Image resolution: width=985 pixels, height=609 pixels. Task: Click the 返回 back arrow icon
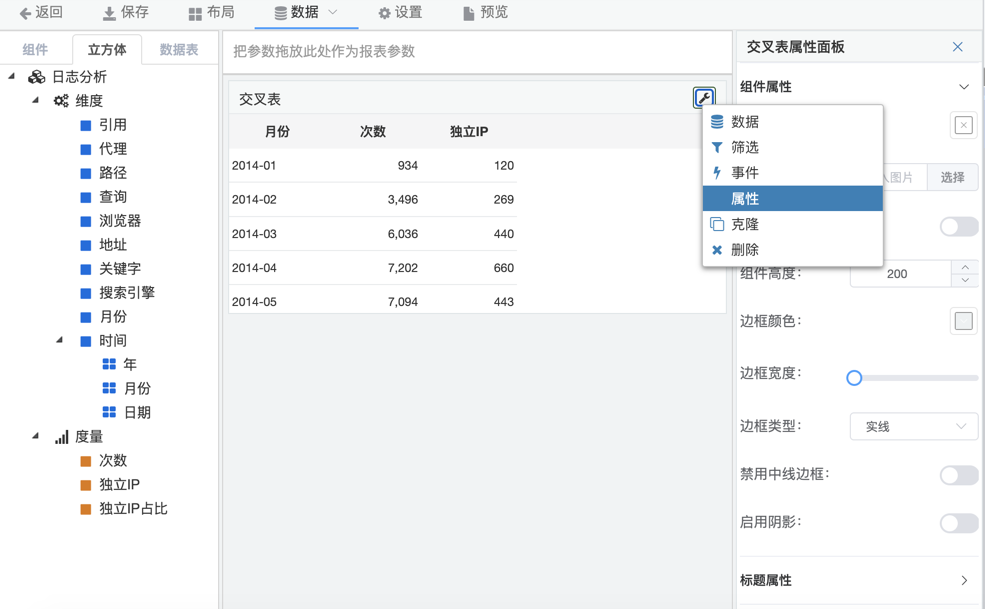[25, 13]
